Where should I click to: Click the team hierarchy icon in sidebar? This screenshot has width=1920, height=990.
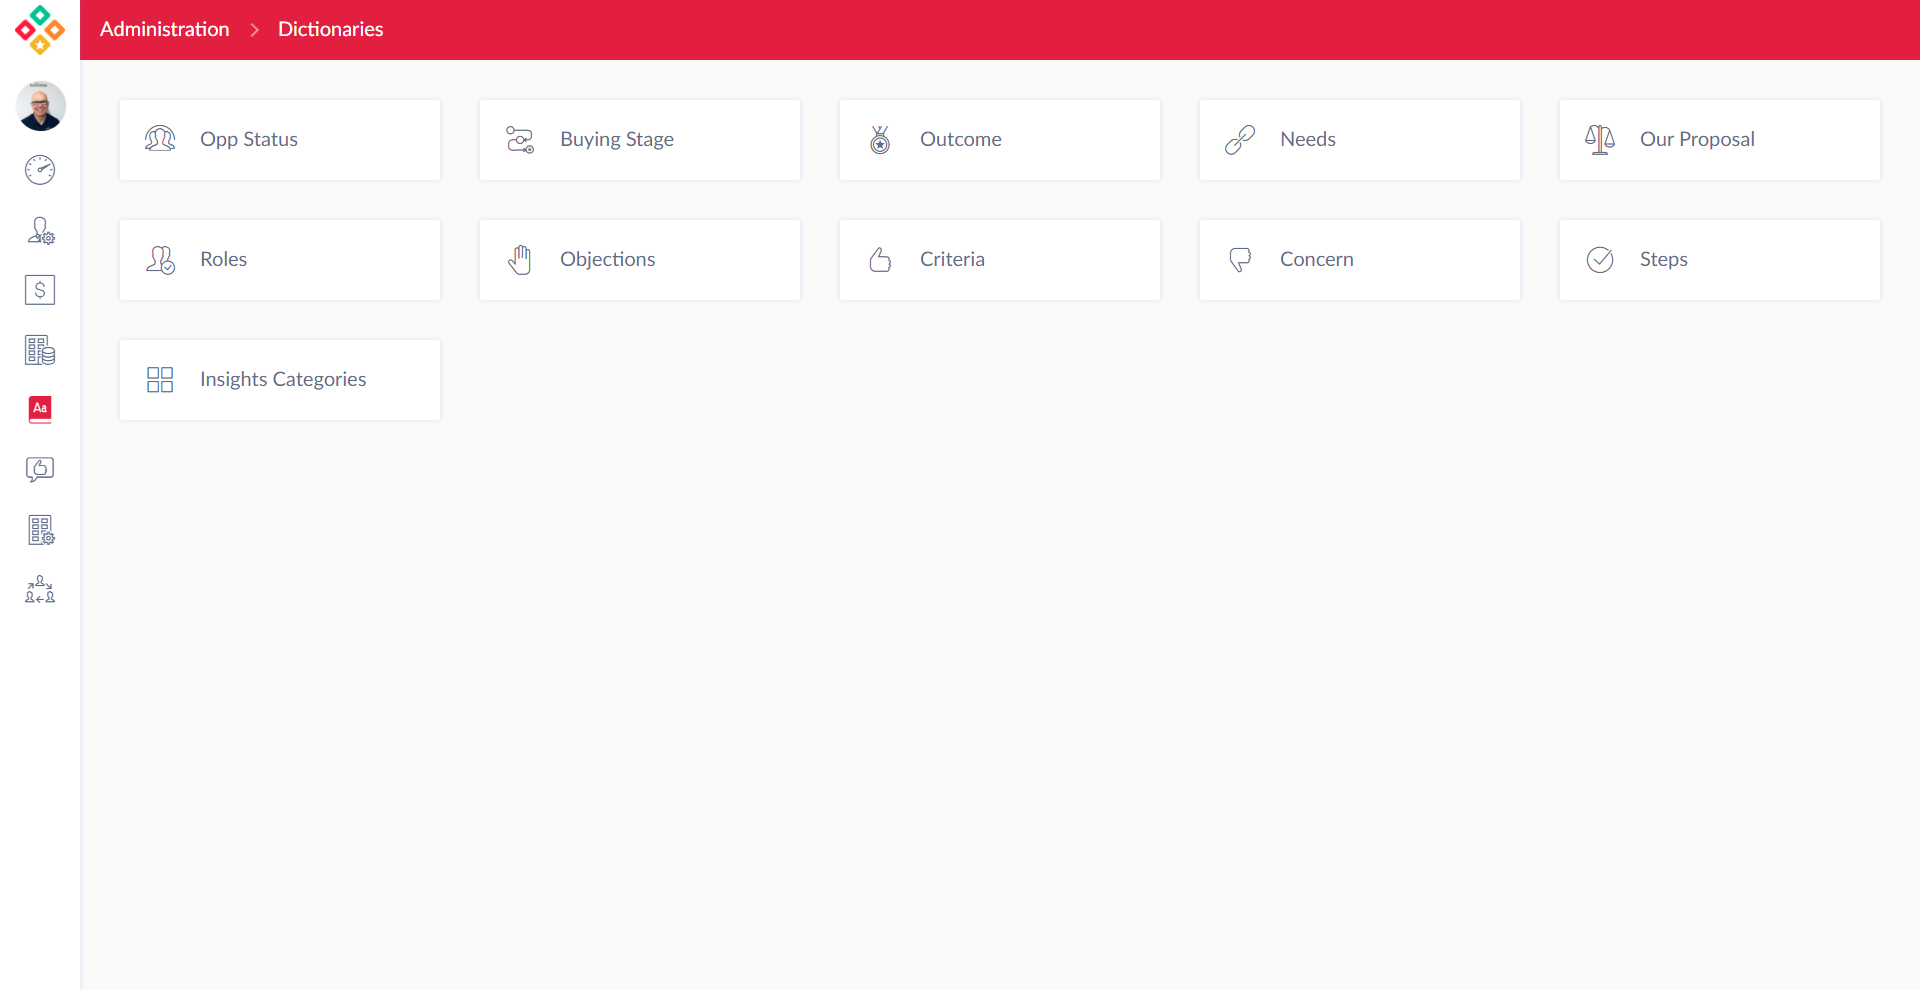point(40,589)
